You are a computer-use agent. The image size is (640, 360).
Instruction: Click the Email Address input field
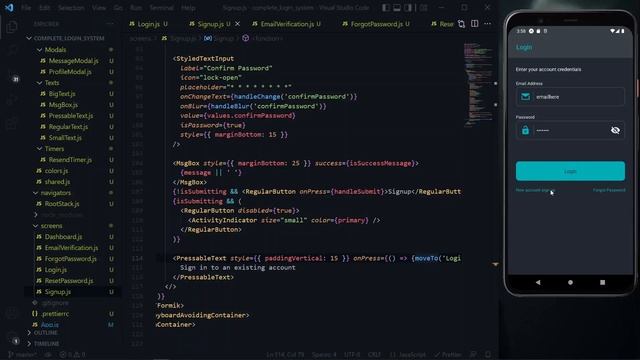click(570, 97)
